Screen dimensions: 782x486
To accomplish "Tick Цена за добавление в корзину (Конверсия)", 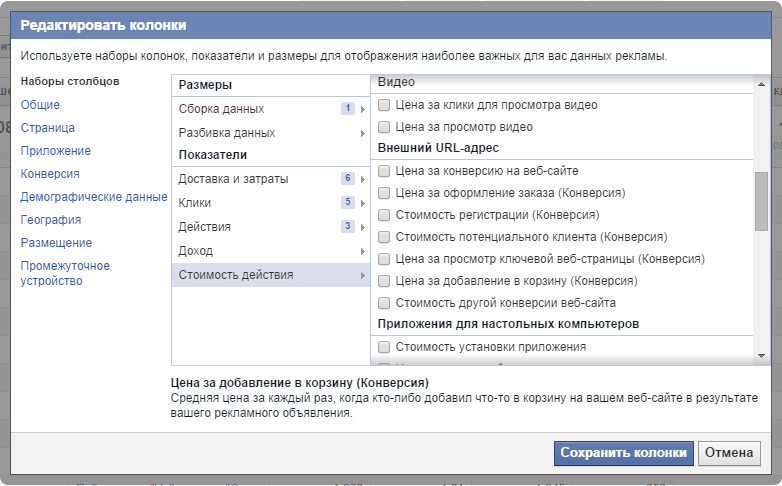I will pyautogui.click(x=384, y=281).
